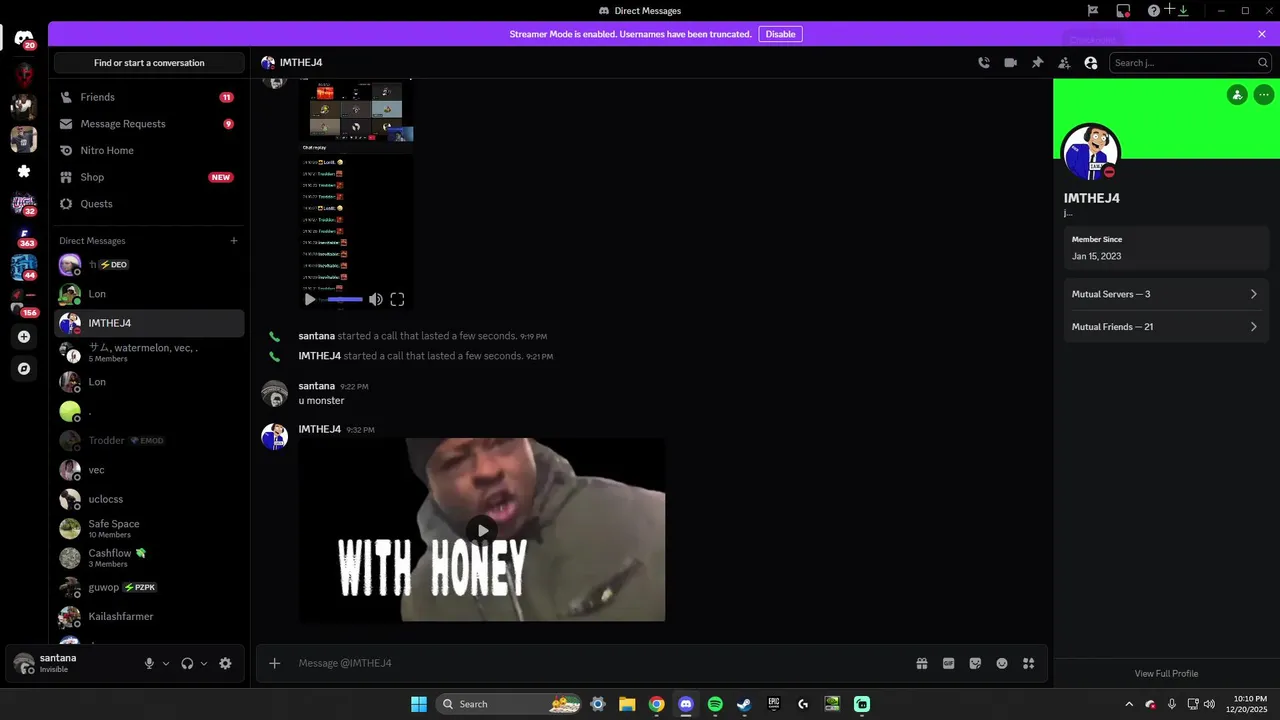The image size is (1280, 720).
Task: Open the Discord help question icon
Action: pos(1154,10)
